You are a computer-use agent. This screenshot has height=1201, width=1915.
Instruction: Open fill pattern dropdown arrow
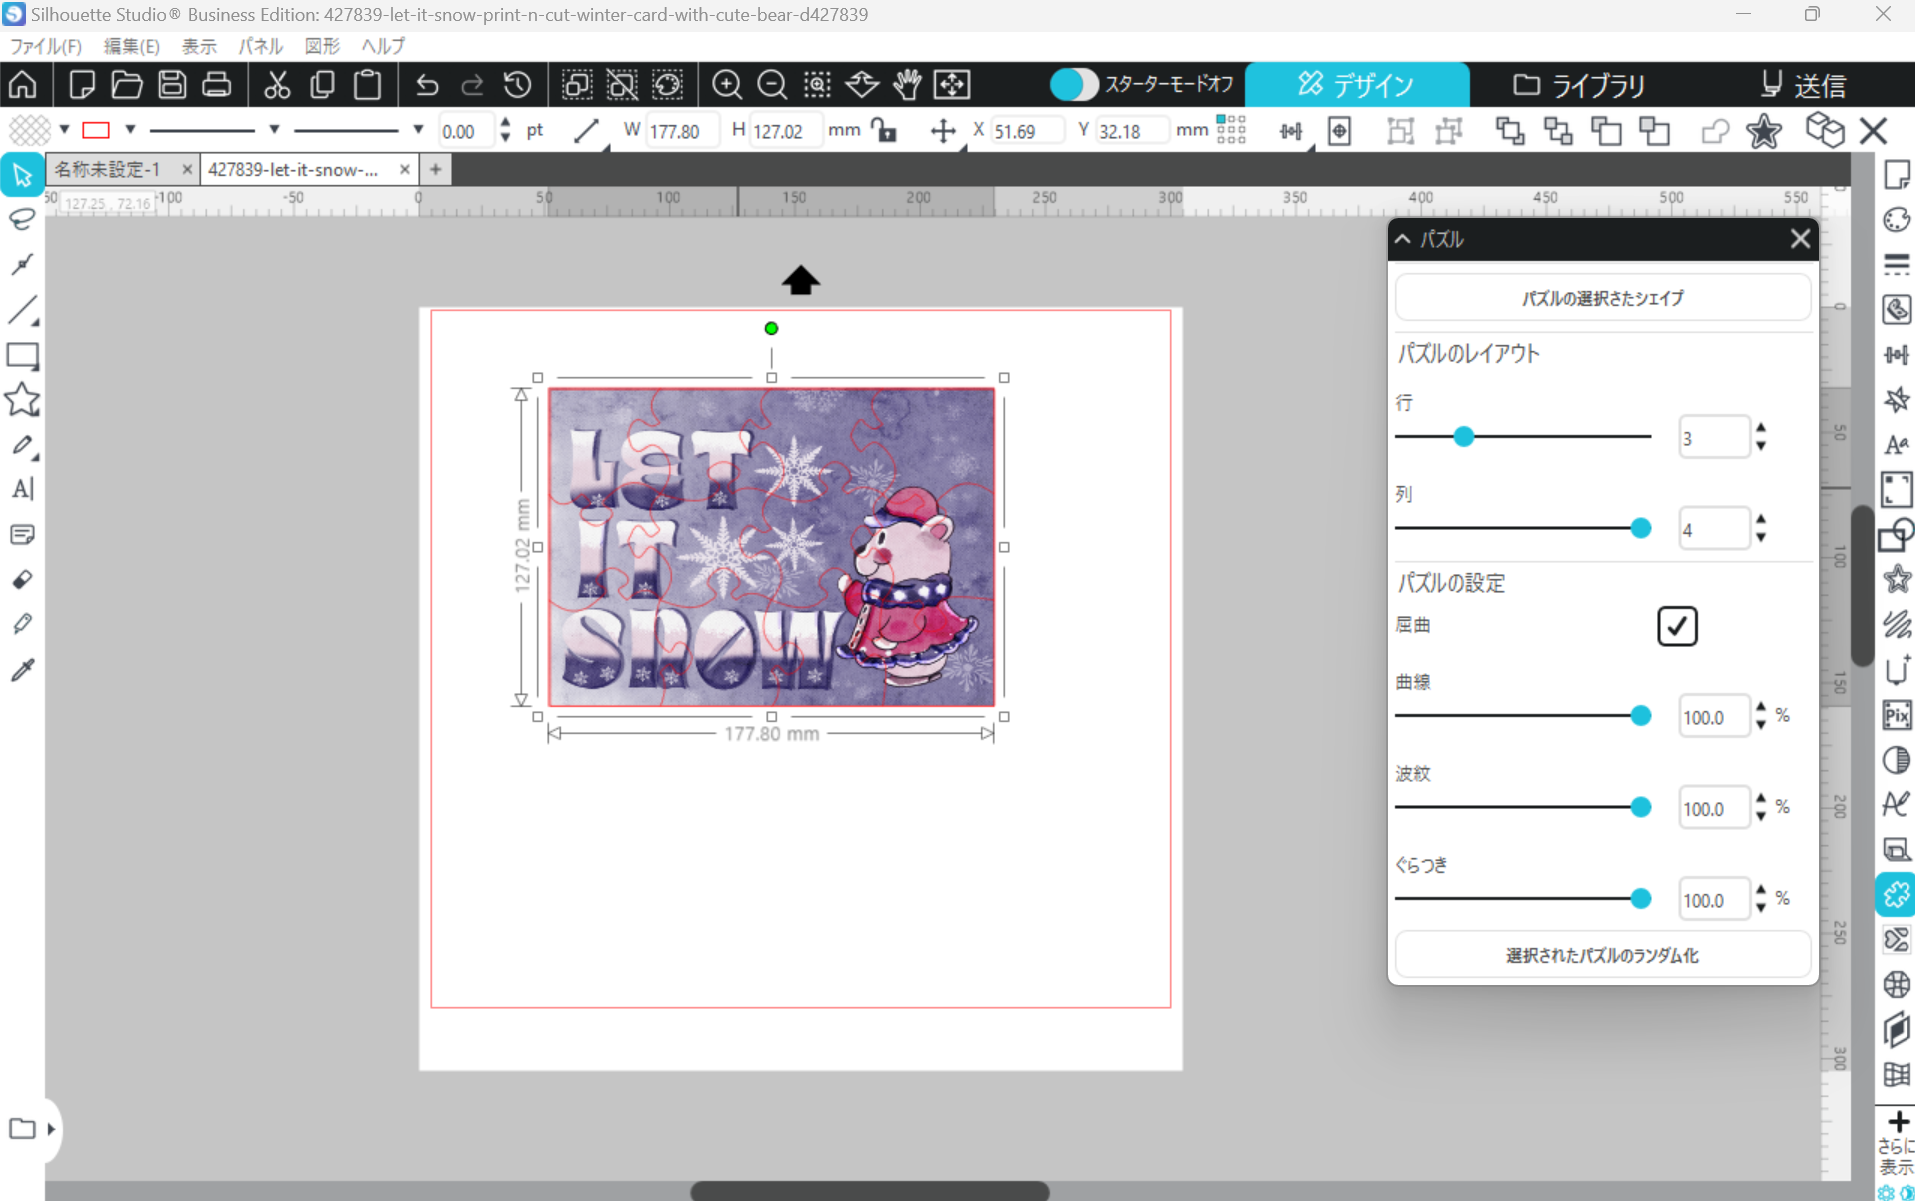tap(64, 130)
